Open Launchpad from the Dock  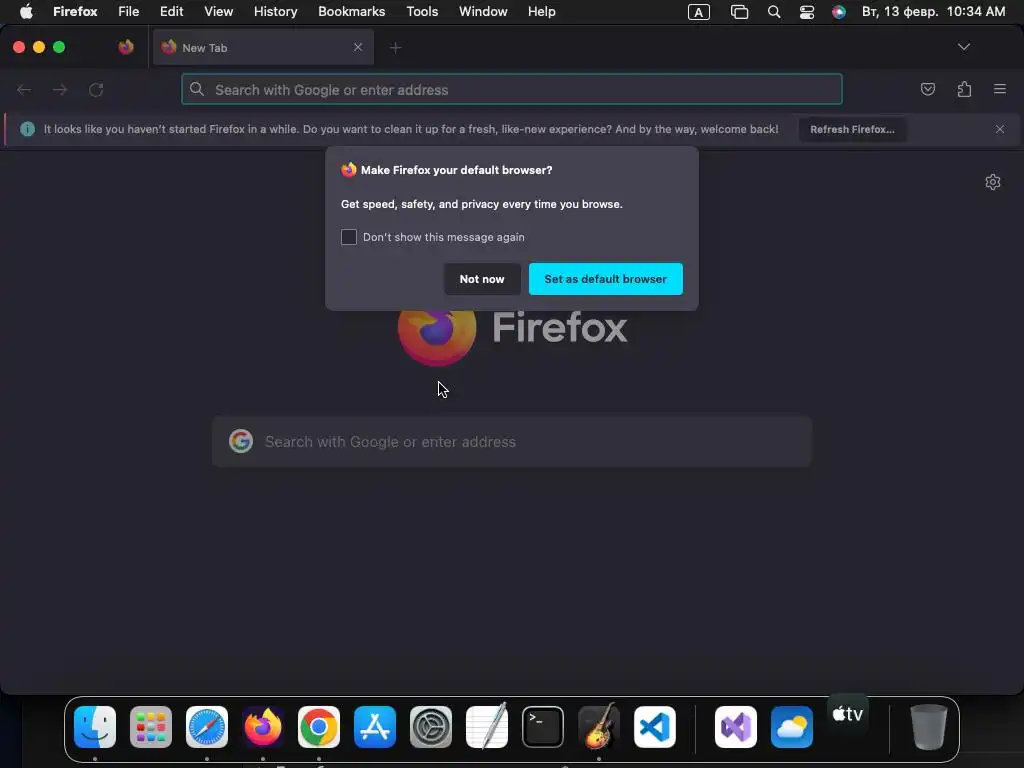click(151, 727)
